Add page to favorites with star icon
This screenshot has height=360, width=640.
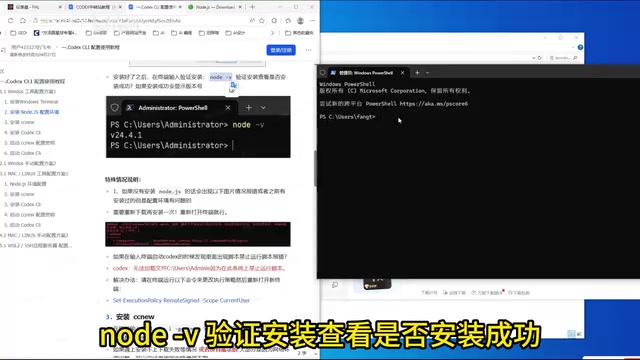click(262, 20)
